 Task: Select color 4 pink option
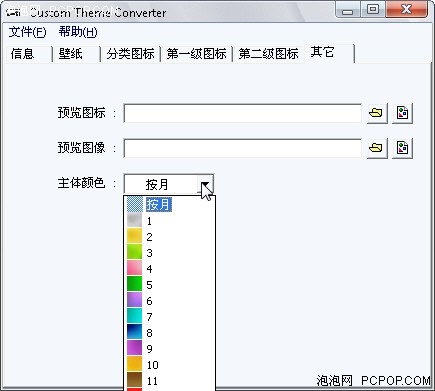click(170, 269)
